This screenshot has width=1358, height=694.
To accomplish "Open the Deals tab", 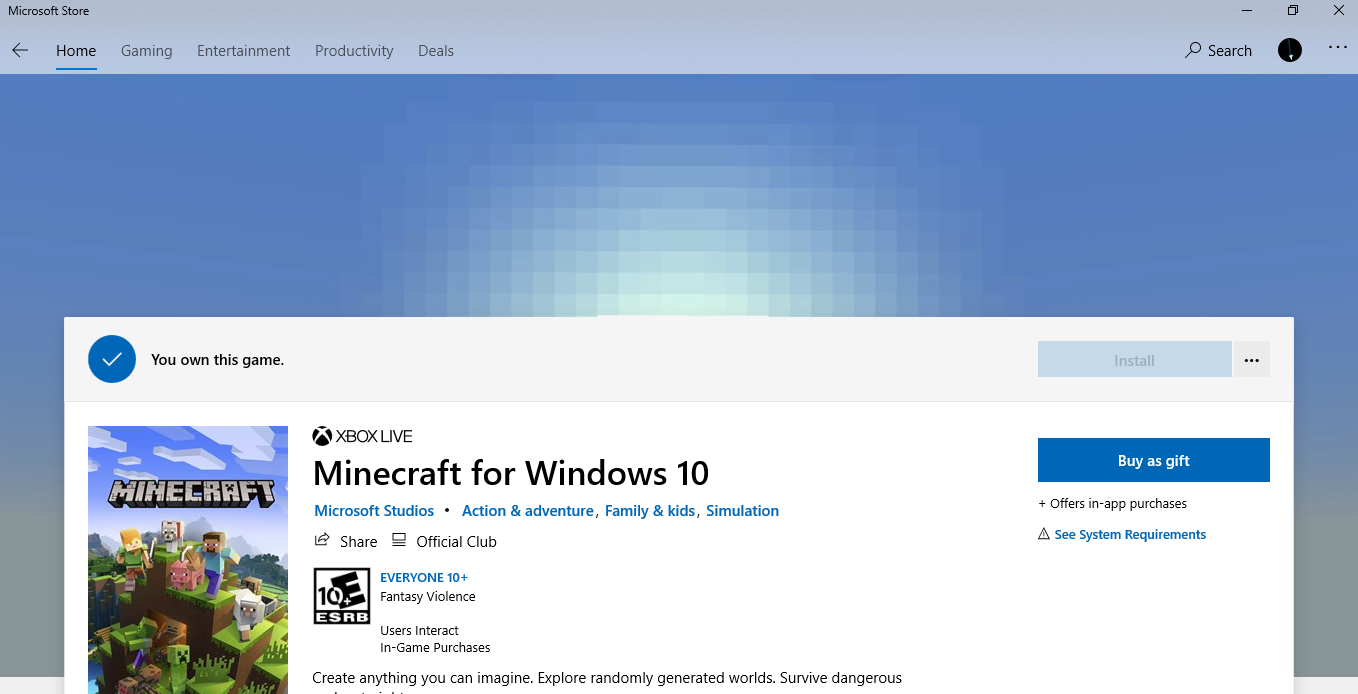I will (436, 51).
